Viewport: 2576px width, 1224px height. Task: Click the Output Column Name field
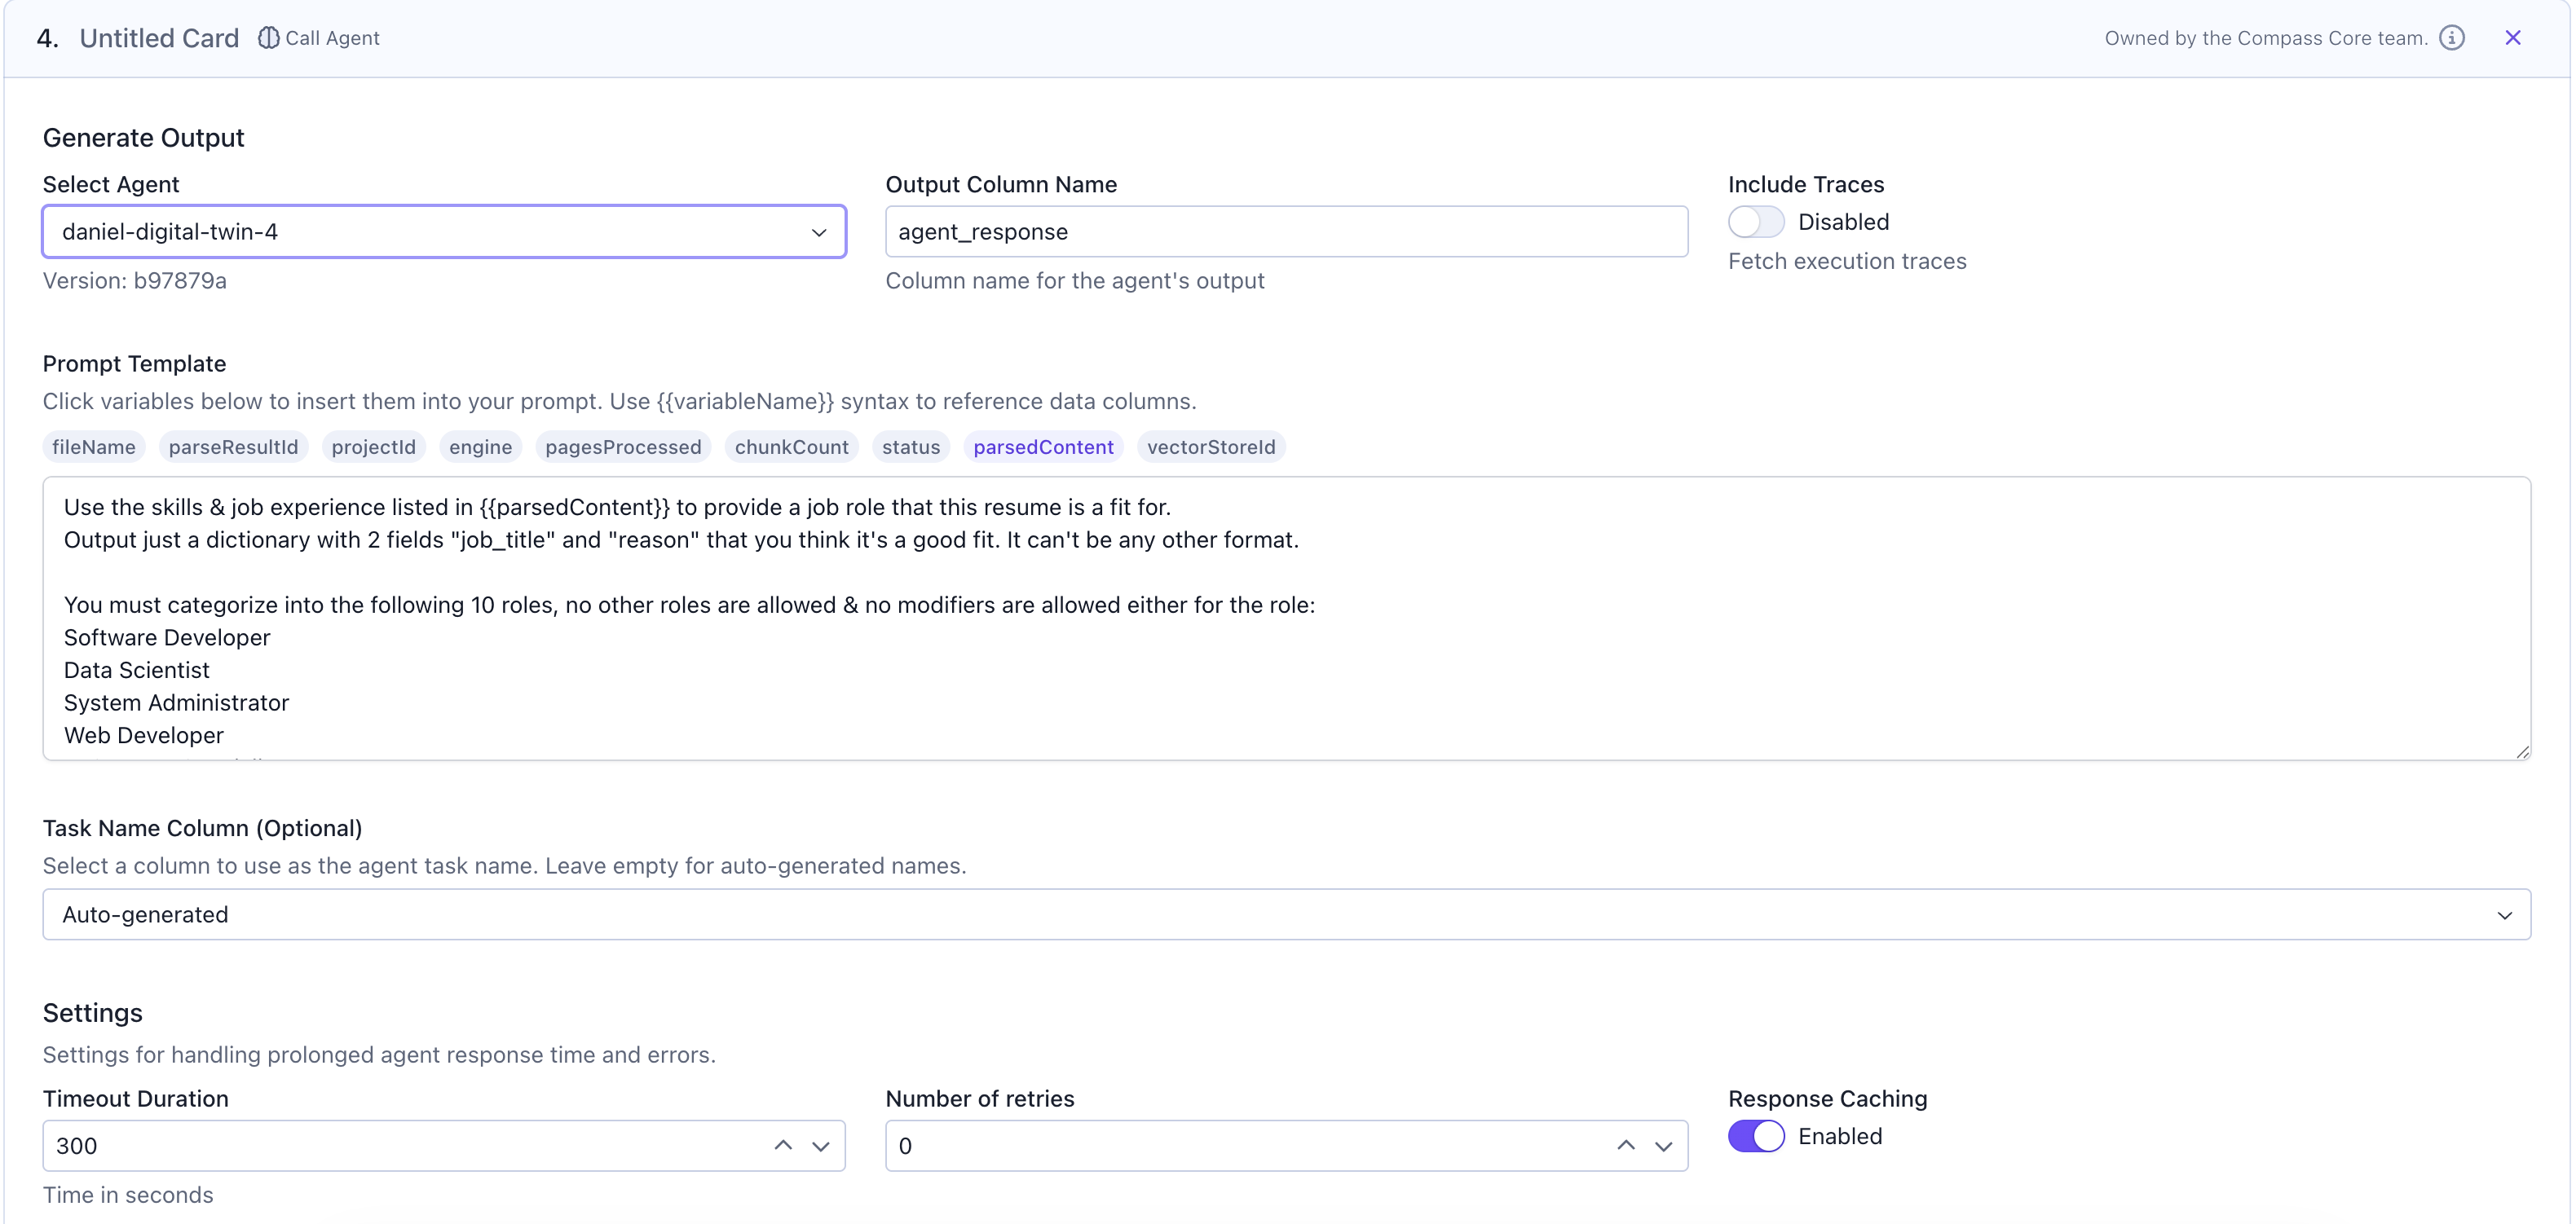(1286, 232)
